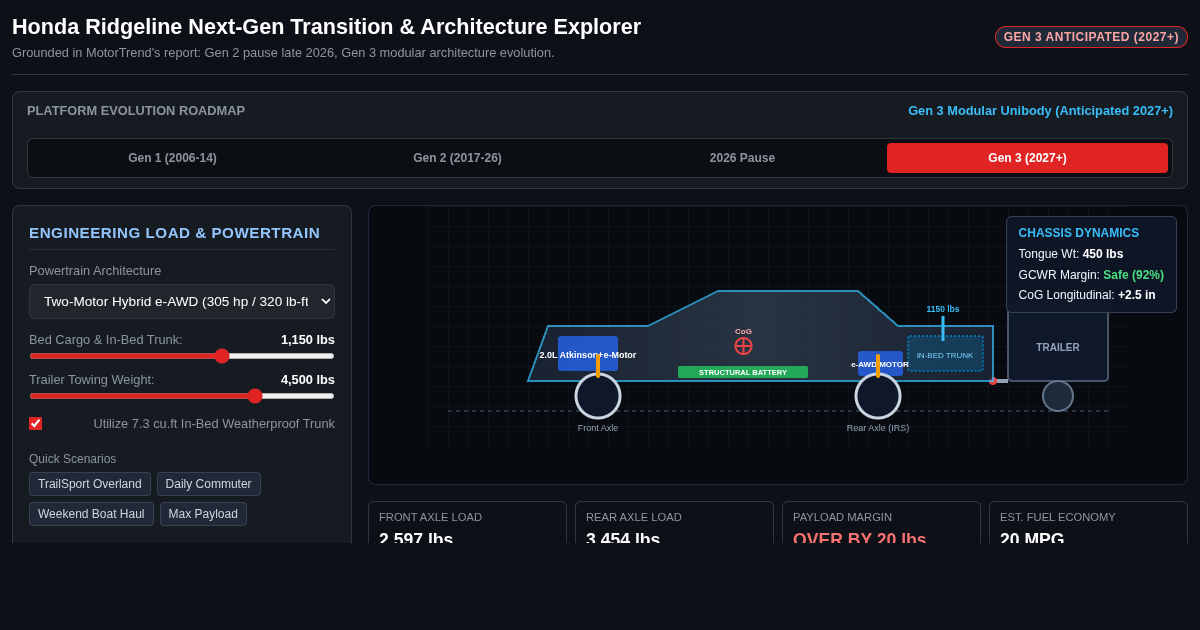Select the Gen 2 (2017-26) roadmap tab

tap(457, 158)
